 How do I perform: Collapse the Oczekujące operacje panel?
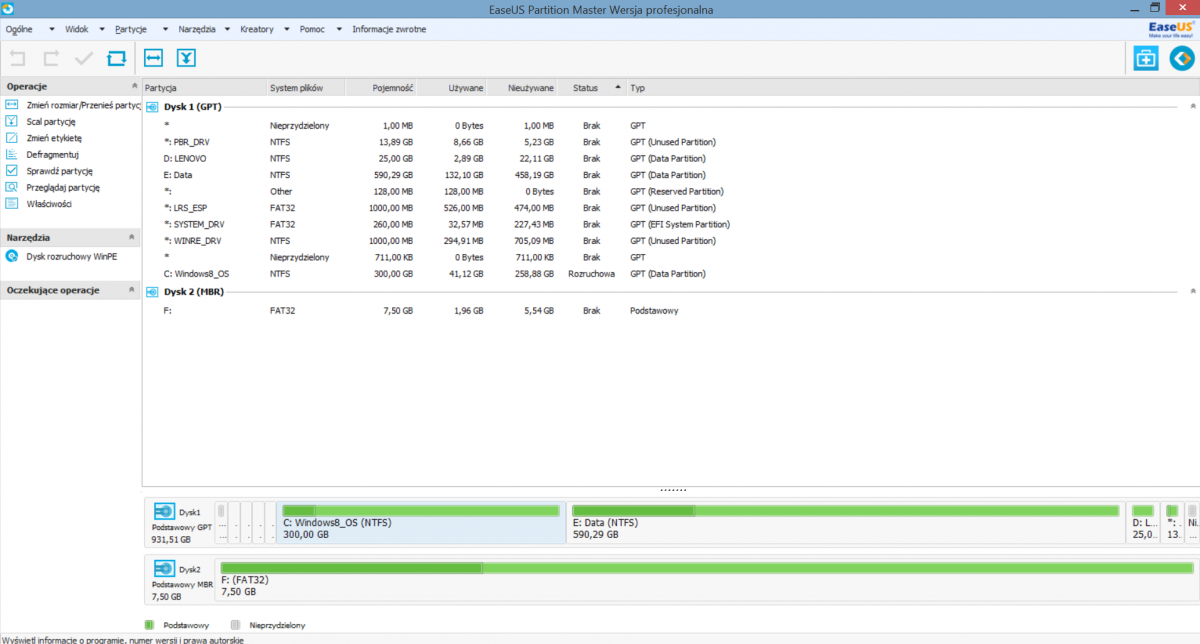pos(132,290)
